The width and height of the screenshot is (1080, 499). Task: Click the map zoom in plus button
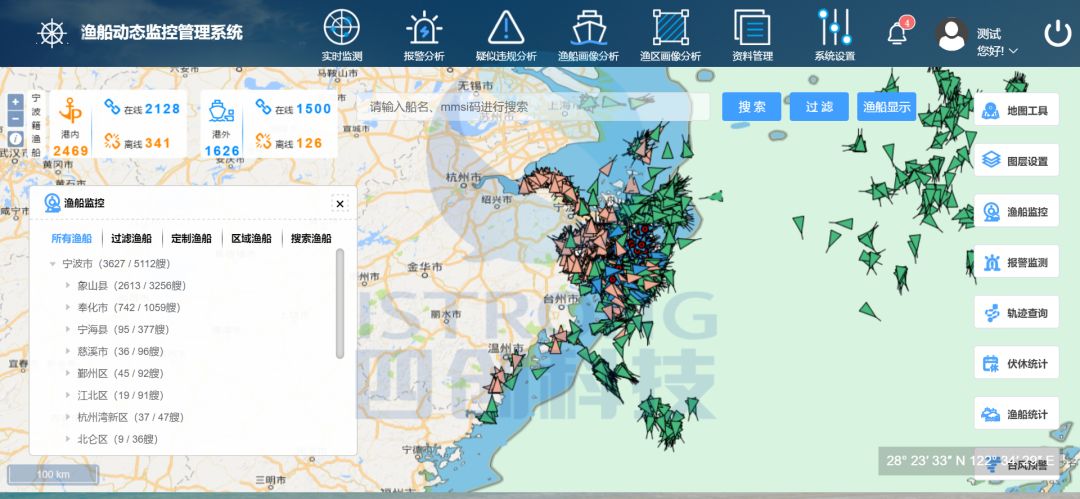click(15, 102)
